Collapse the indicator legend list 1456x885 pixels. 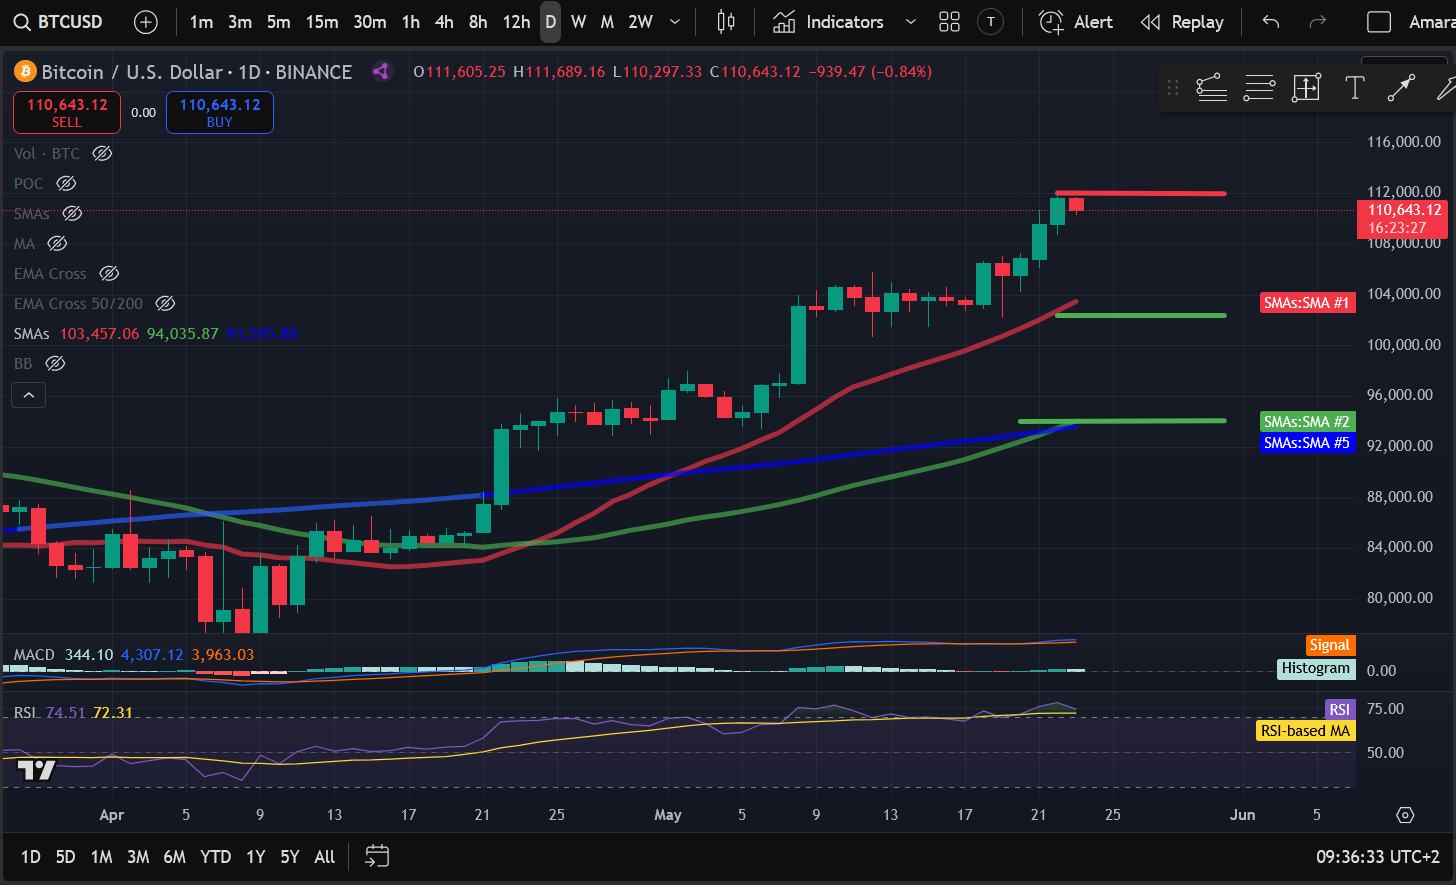(x=29, y=396)
